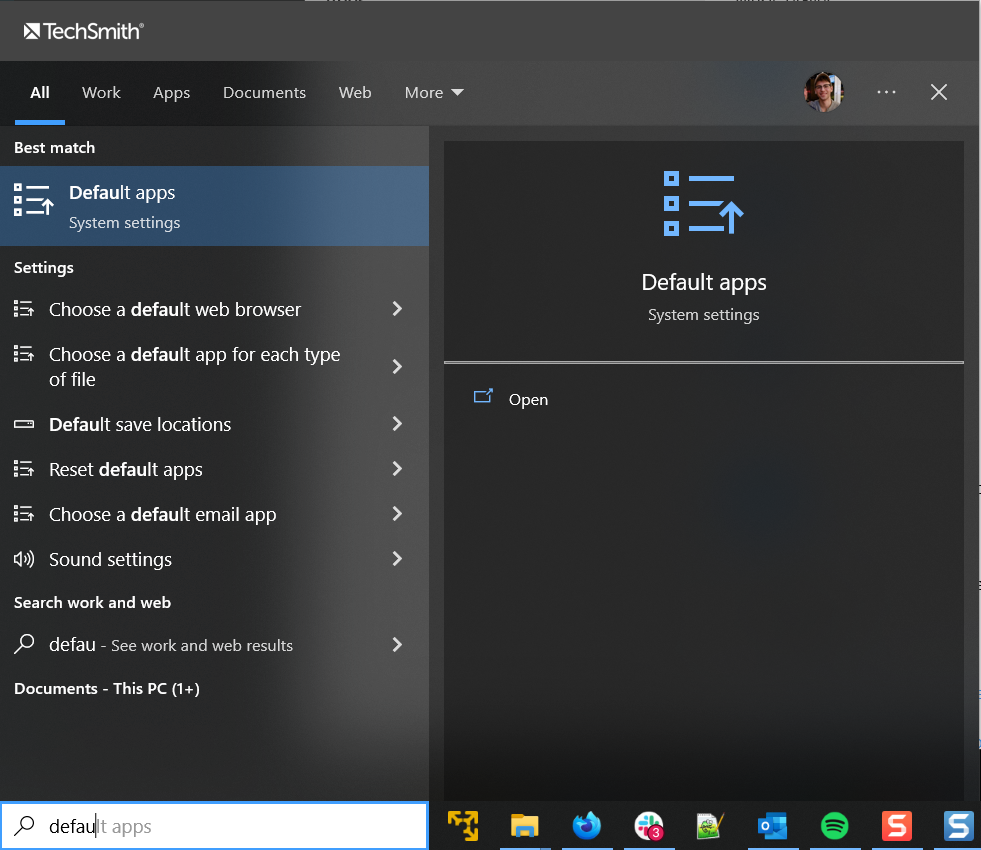
Task: Expand the Sound settings chevron
Action: (x=397, y=559)
